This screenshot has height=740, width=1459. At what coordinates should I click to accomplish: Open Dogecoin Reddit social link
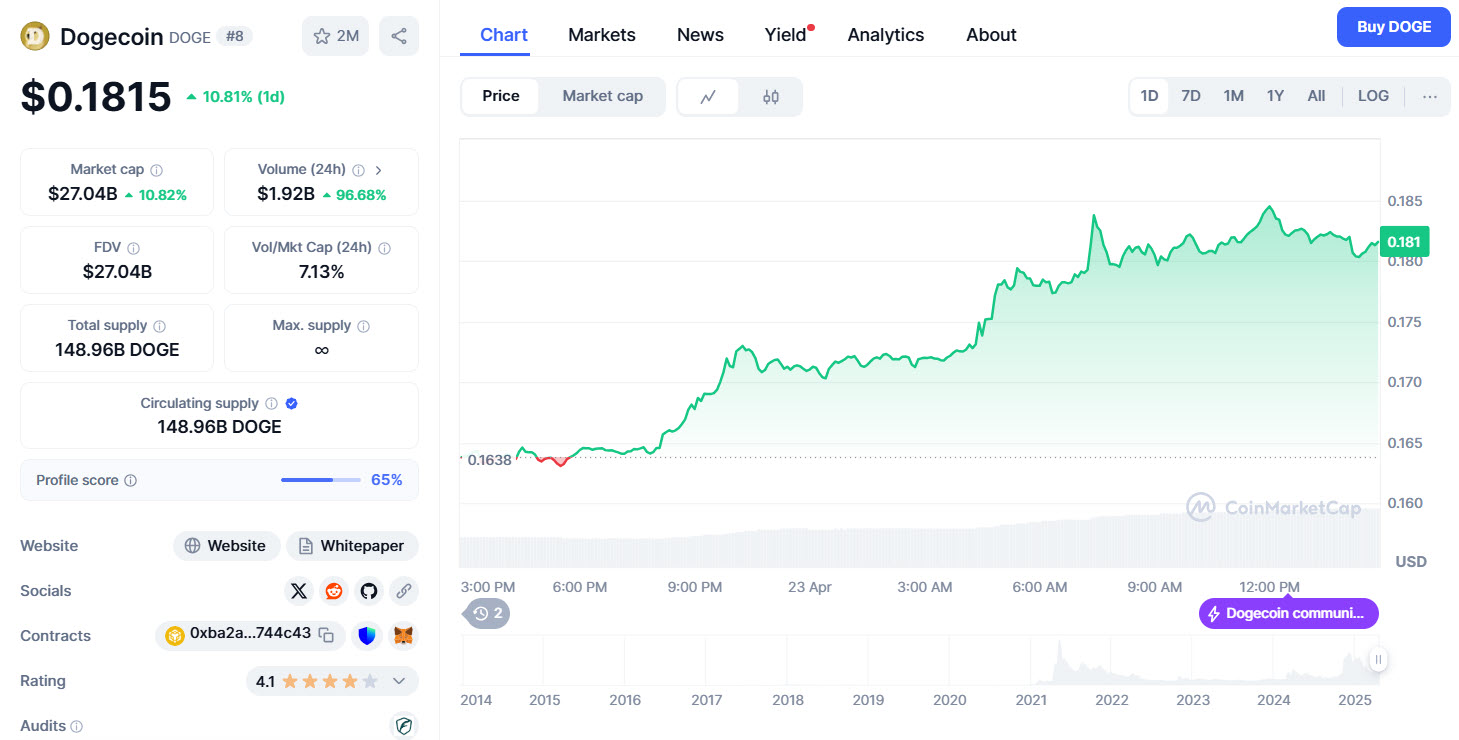pos(334,591)
